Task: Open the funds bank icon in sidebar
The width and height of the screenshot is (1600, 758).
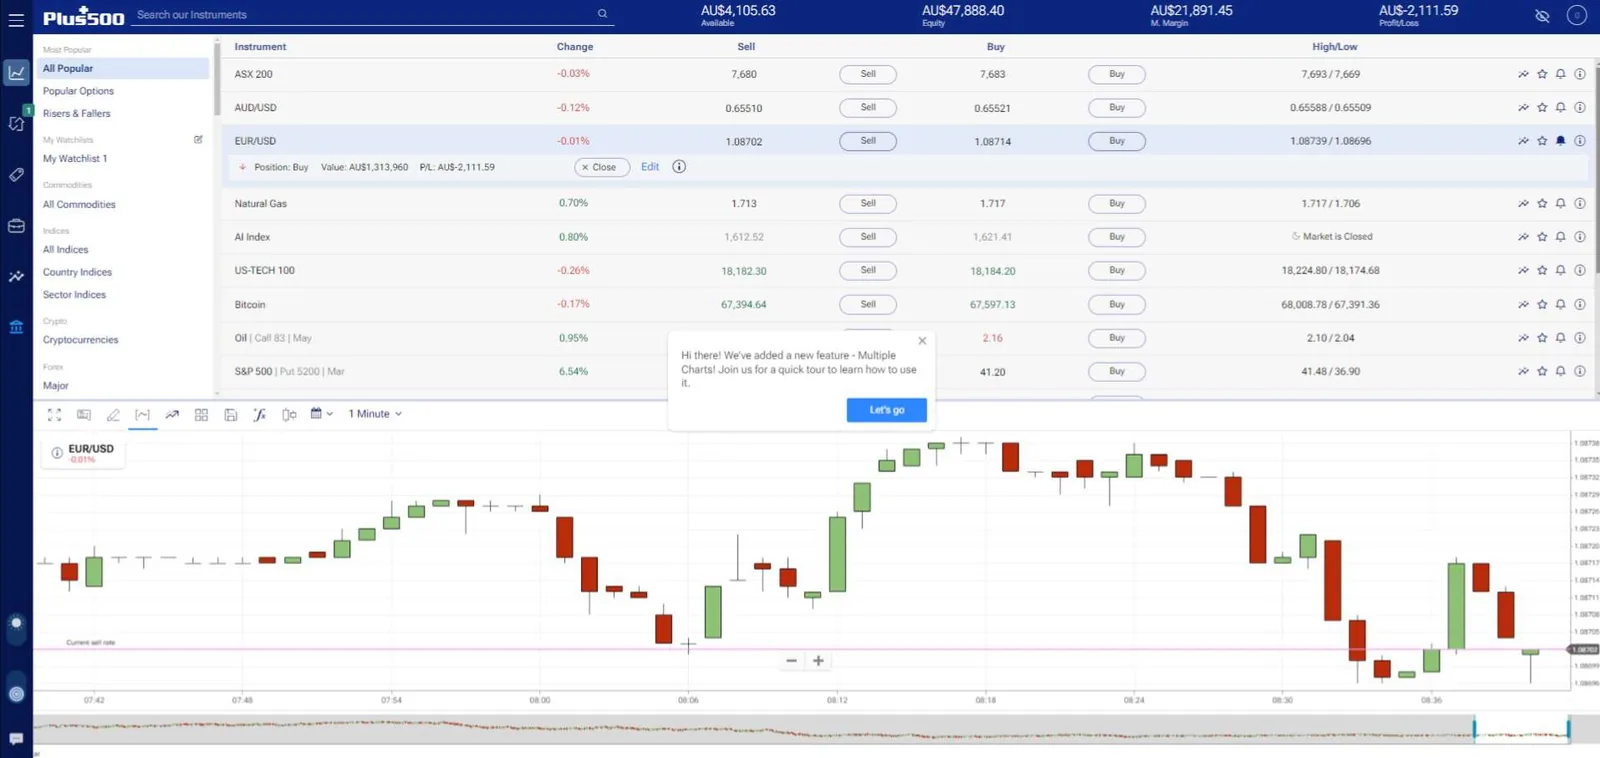Action: tap(16, 327)
